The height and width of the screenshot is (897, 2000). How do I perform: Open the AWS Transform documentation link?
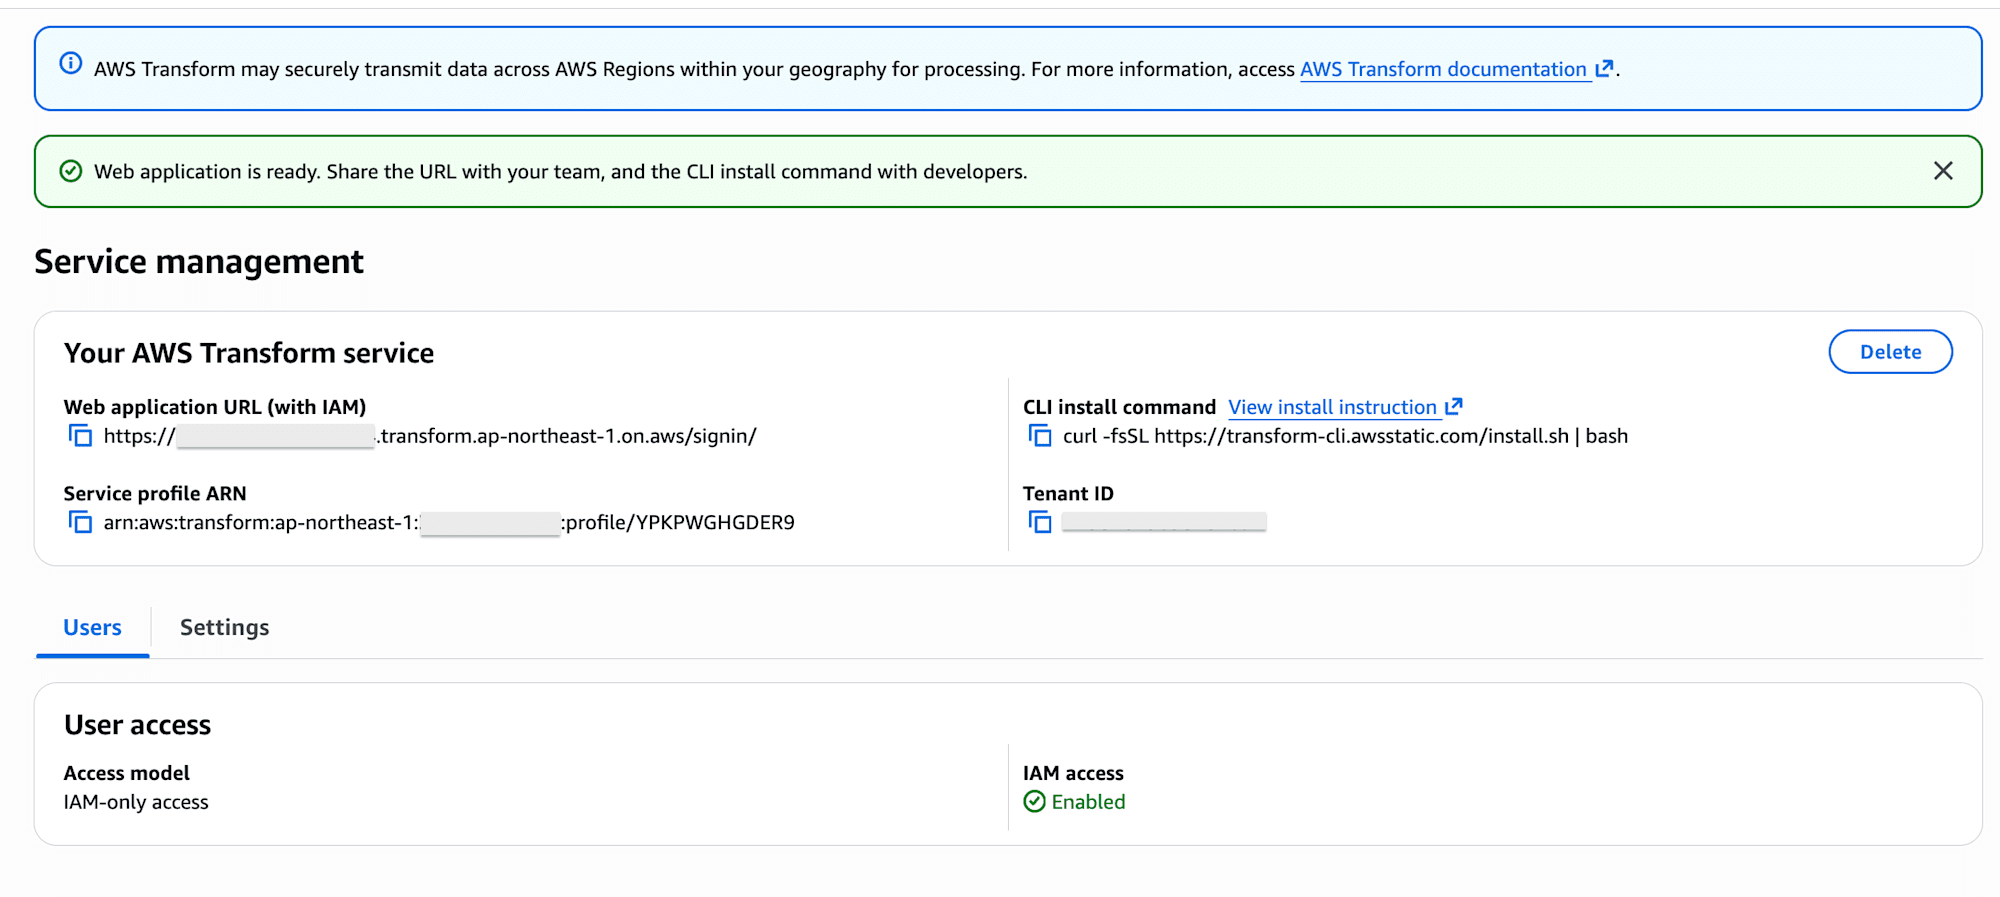point(1456,69)
